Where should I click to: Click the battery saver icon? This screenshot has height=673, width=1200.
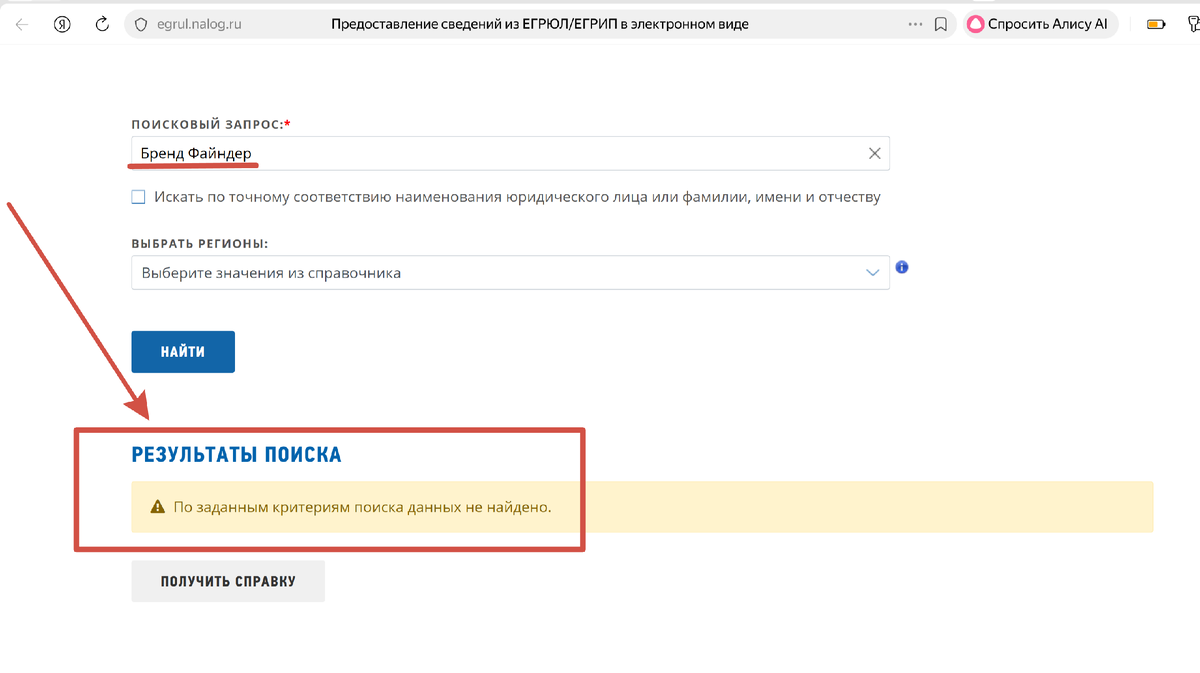click(1157, 24)
